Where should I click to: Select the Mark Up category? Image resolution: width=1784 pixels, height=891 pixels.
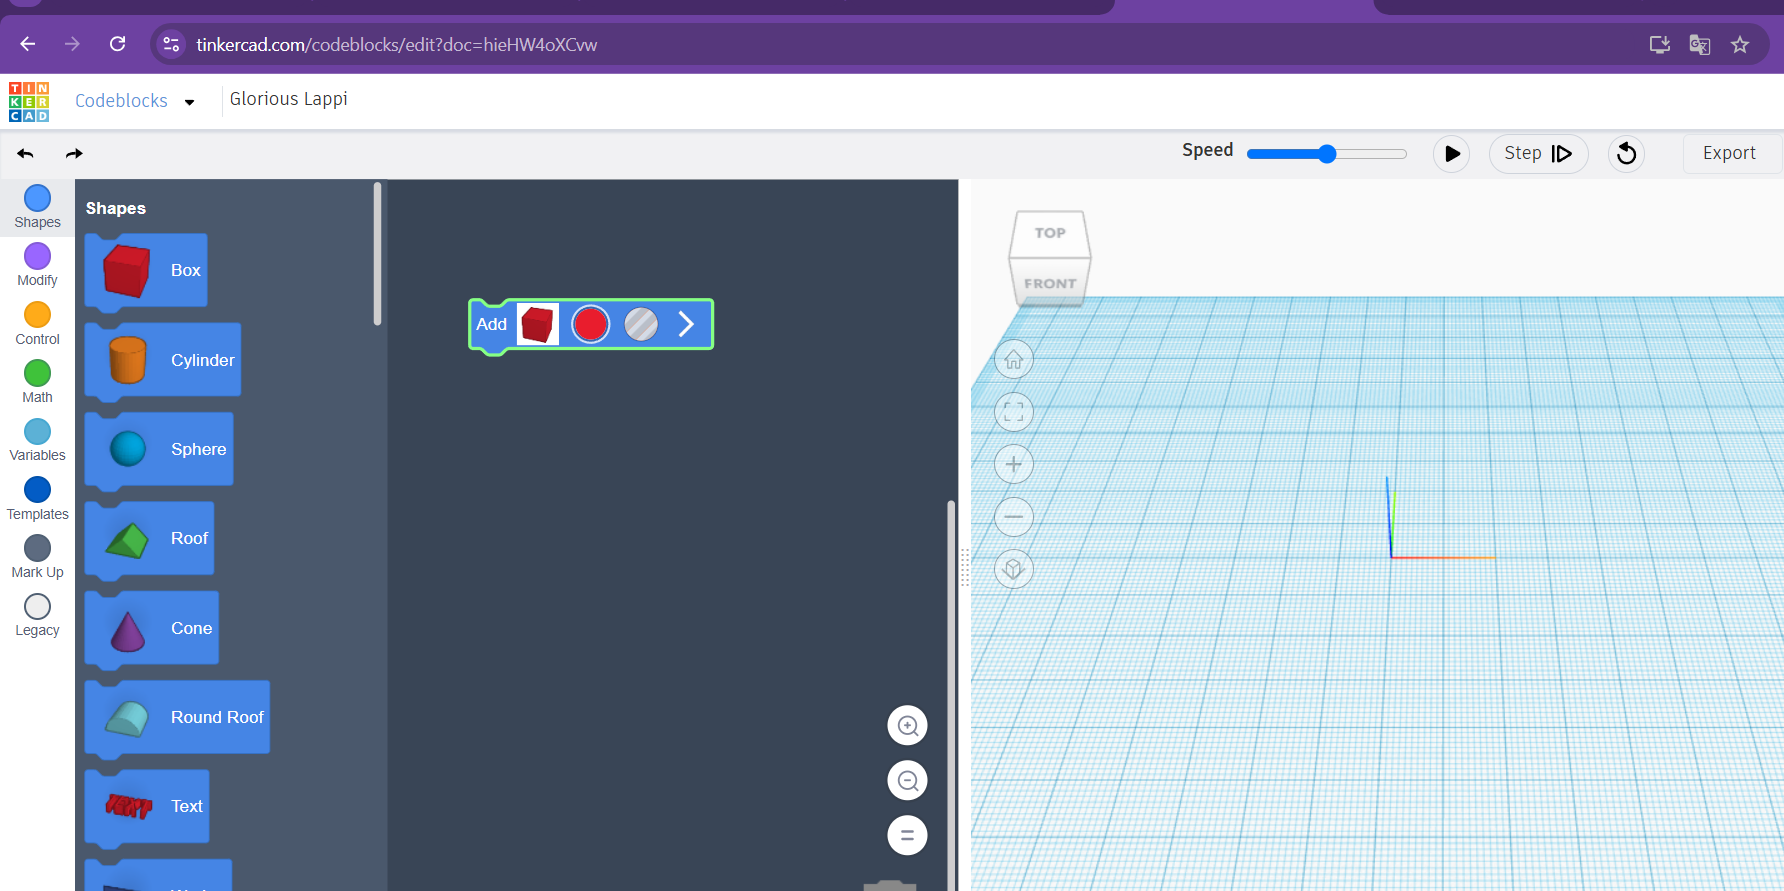tap(37, 557)
